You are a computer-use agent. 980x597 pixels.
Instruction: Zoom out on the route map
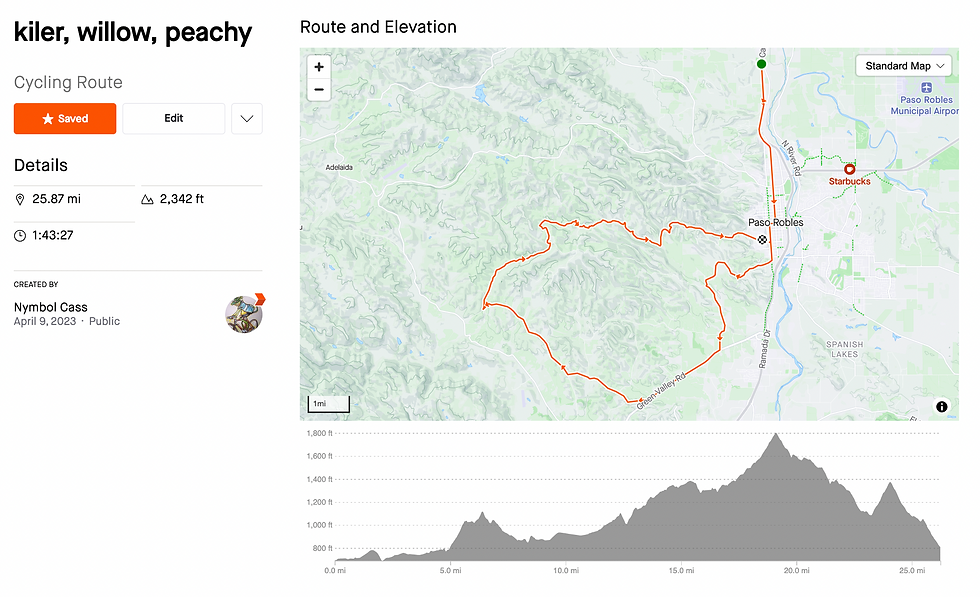(x=319, y=89)
